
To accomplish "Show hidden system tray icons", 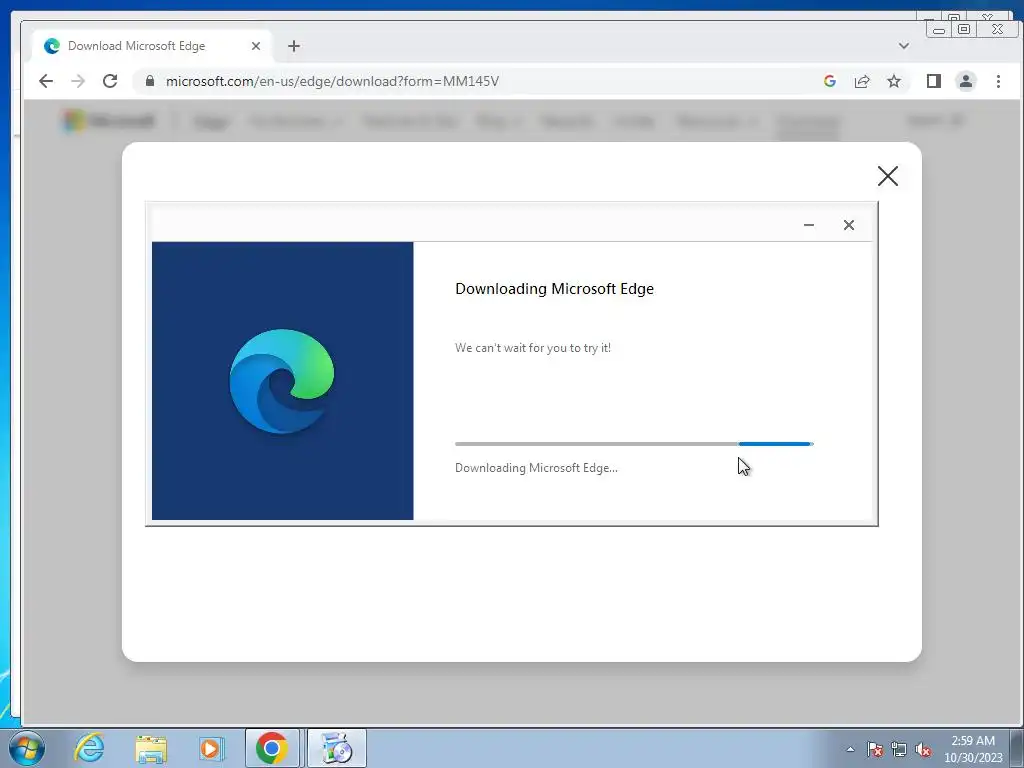I will pos(850,749).
